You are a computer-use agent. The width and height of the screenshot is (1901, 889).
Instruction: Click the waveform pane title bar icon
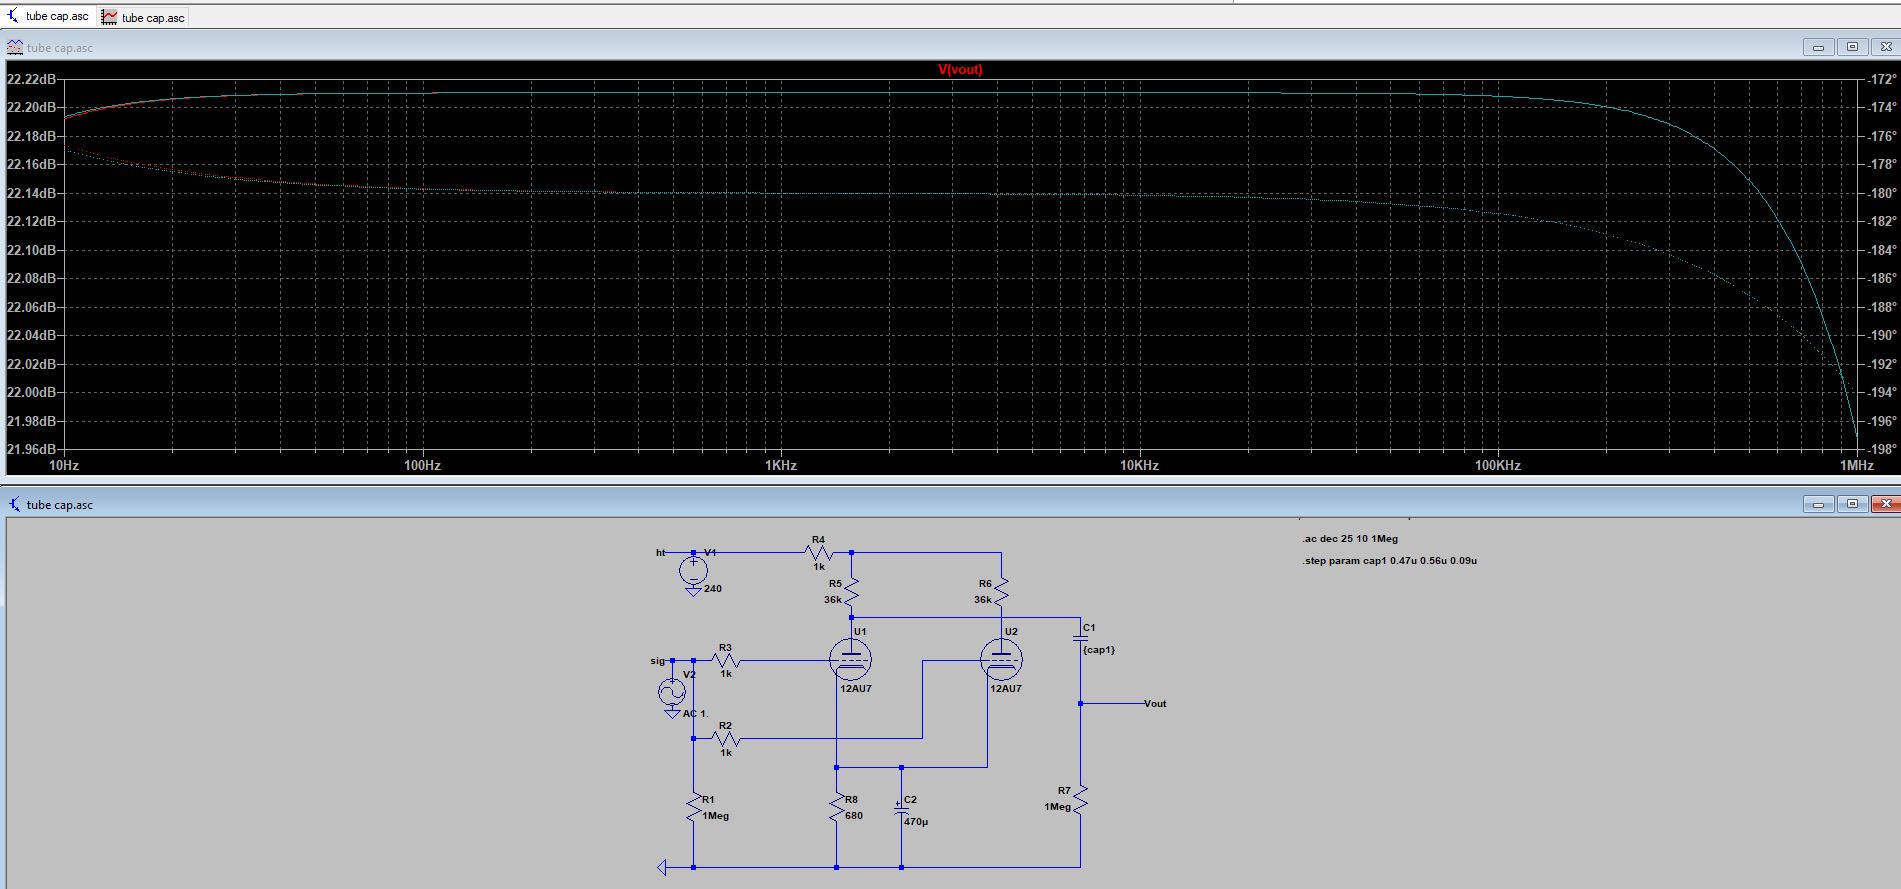point(15,47)
